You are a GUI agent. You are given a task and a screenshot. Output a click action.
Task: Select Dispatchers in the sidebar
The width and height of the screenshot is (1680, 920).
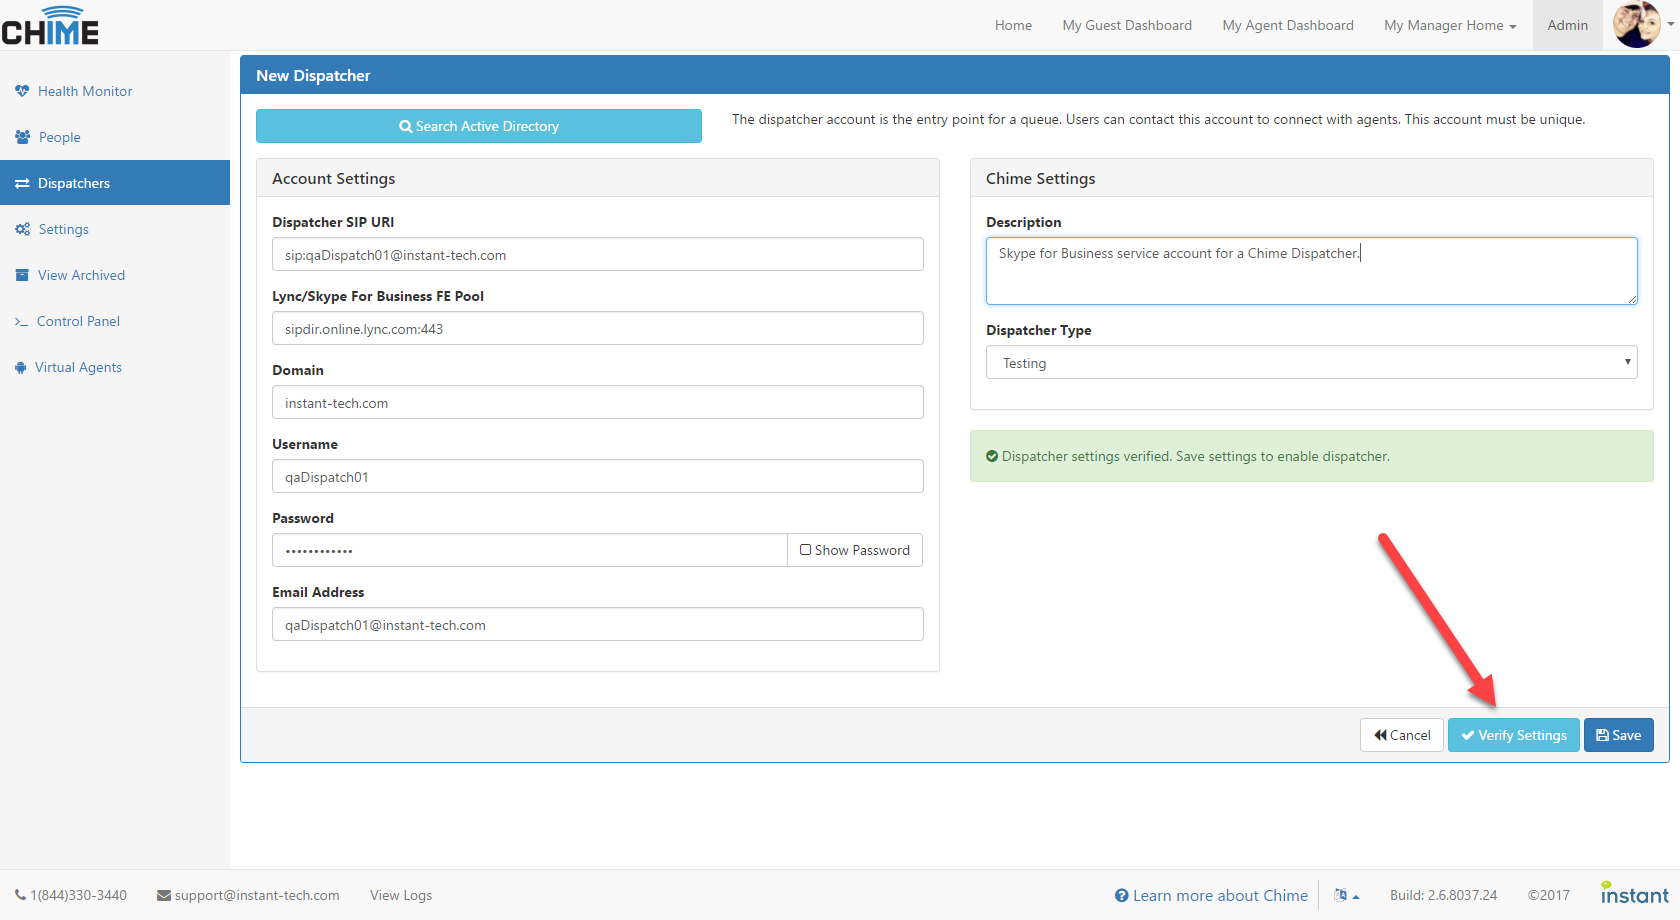pyautogui.click(x=115, y=183)
